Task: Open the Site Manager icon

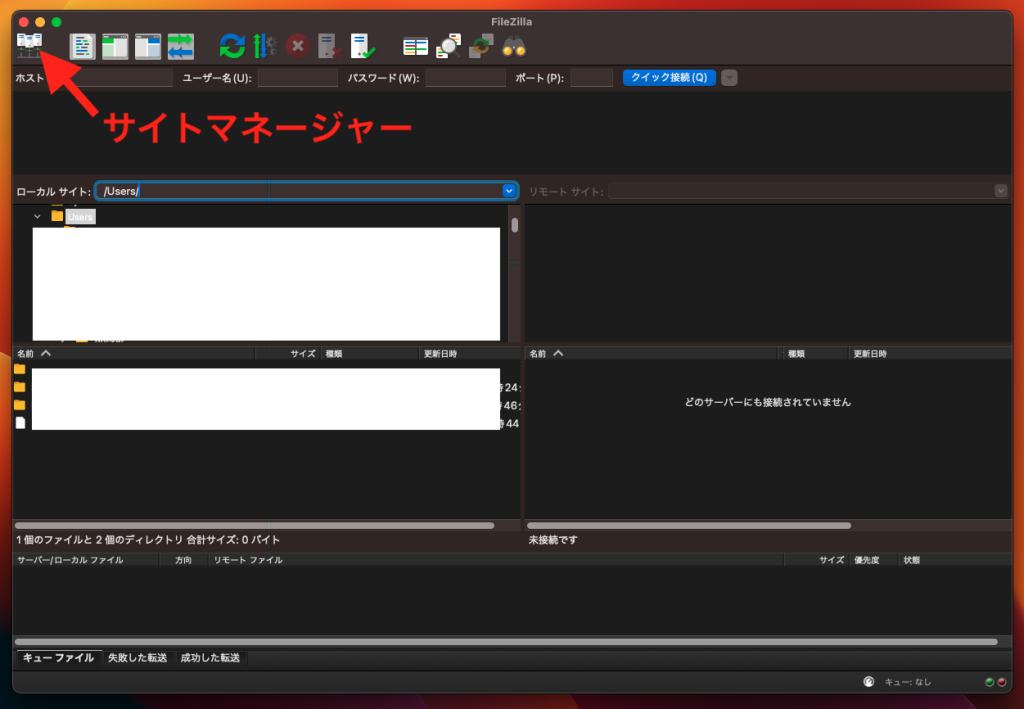Action: (x=29, y=45)
